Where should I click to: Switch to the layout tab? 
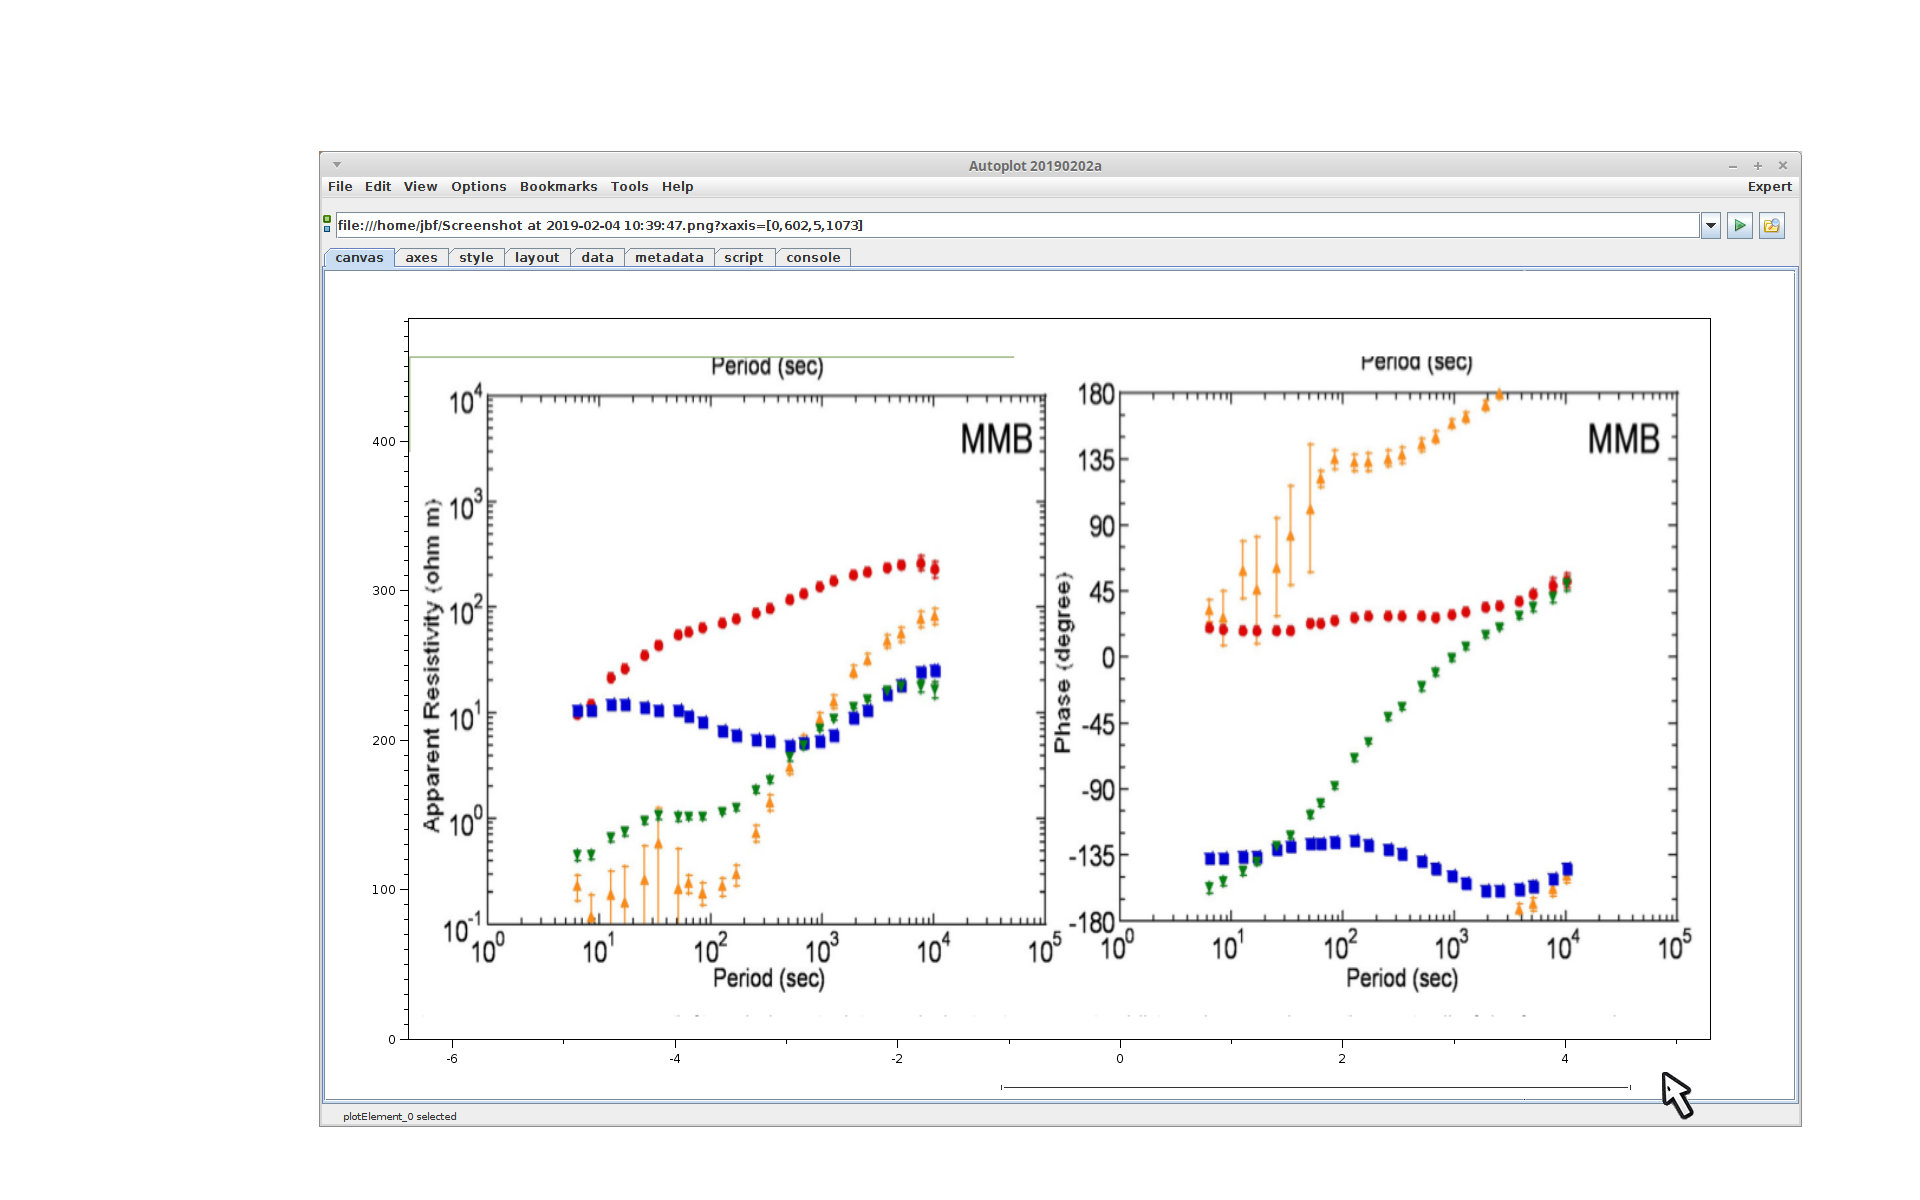[x=537, y=258]
